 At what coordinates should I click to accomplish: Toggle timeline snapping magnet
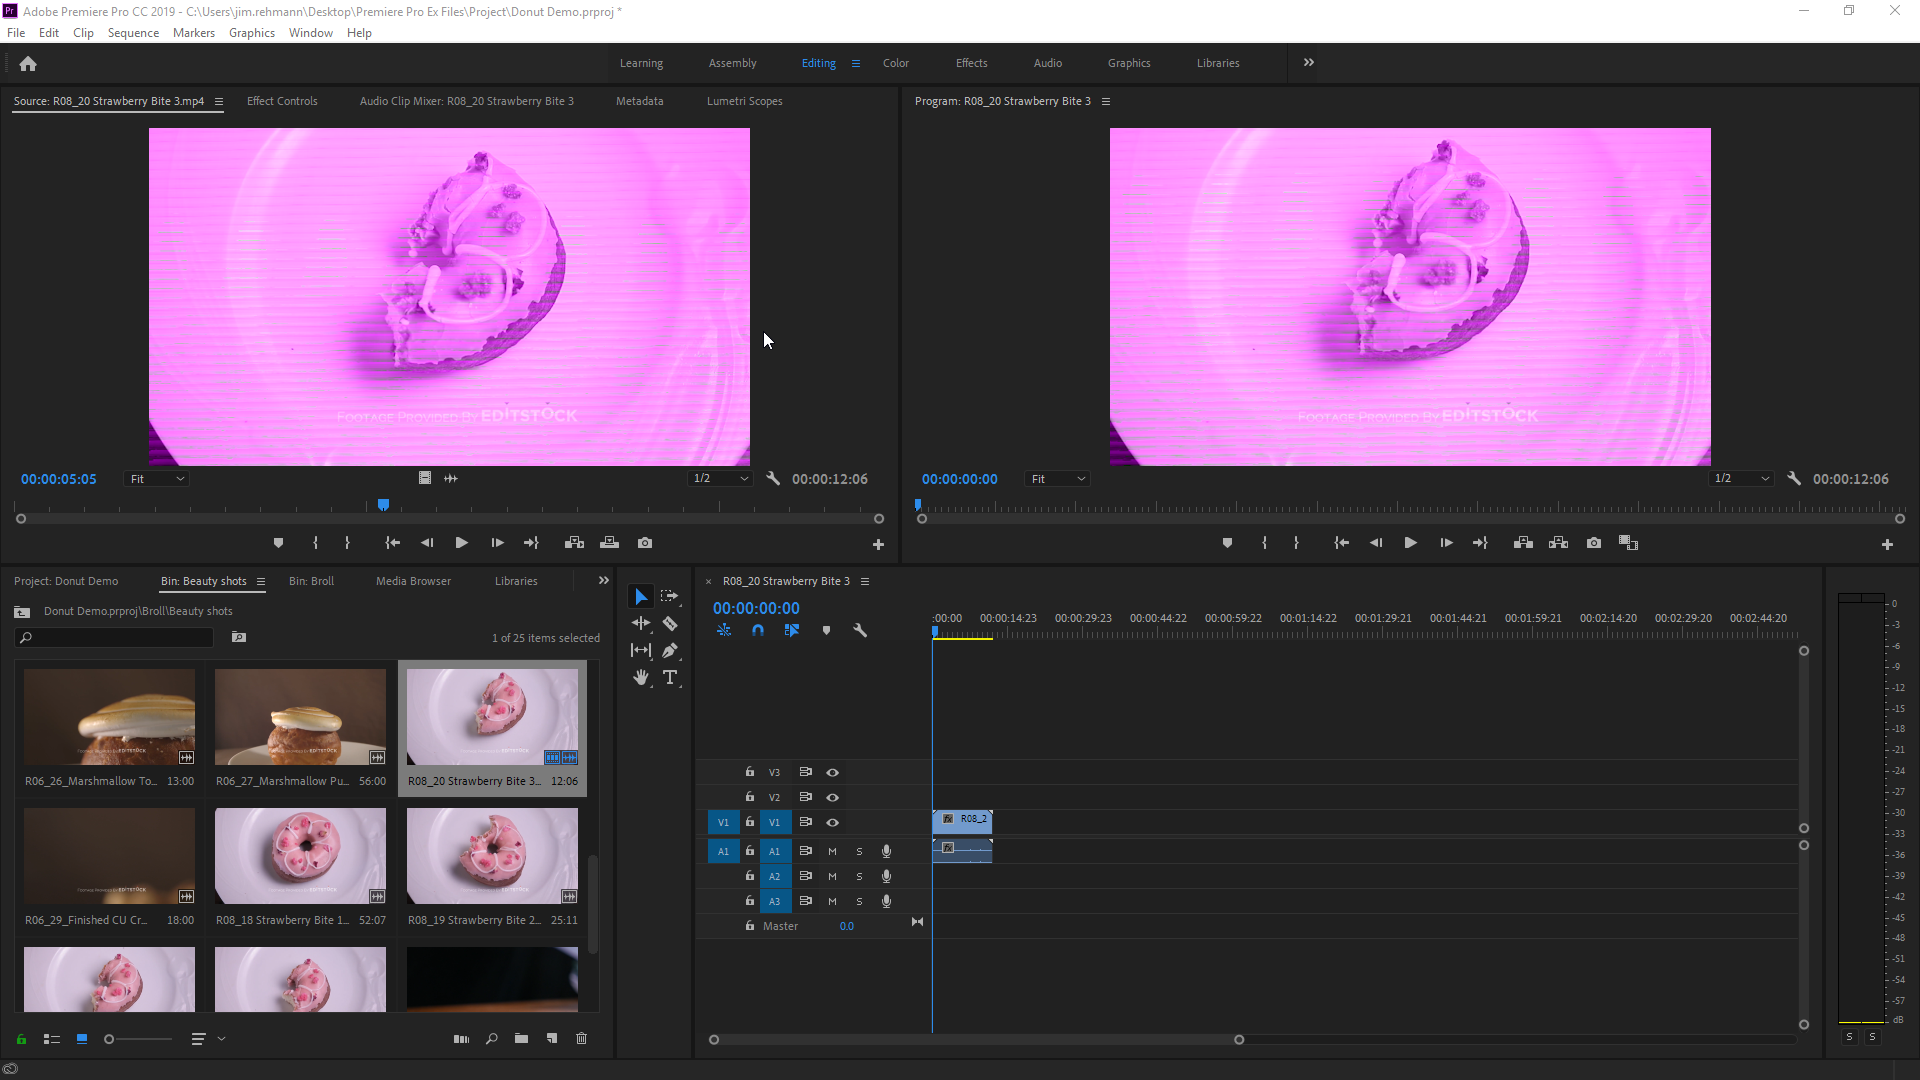click(758, 631)
